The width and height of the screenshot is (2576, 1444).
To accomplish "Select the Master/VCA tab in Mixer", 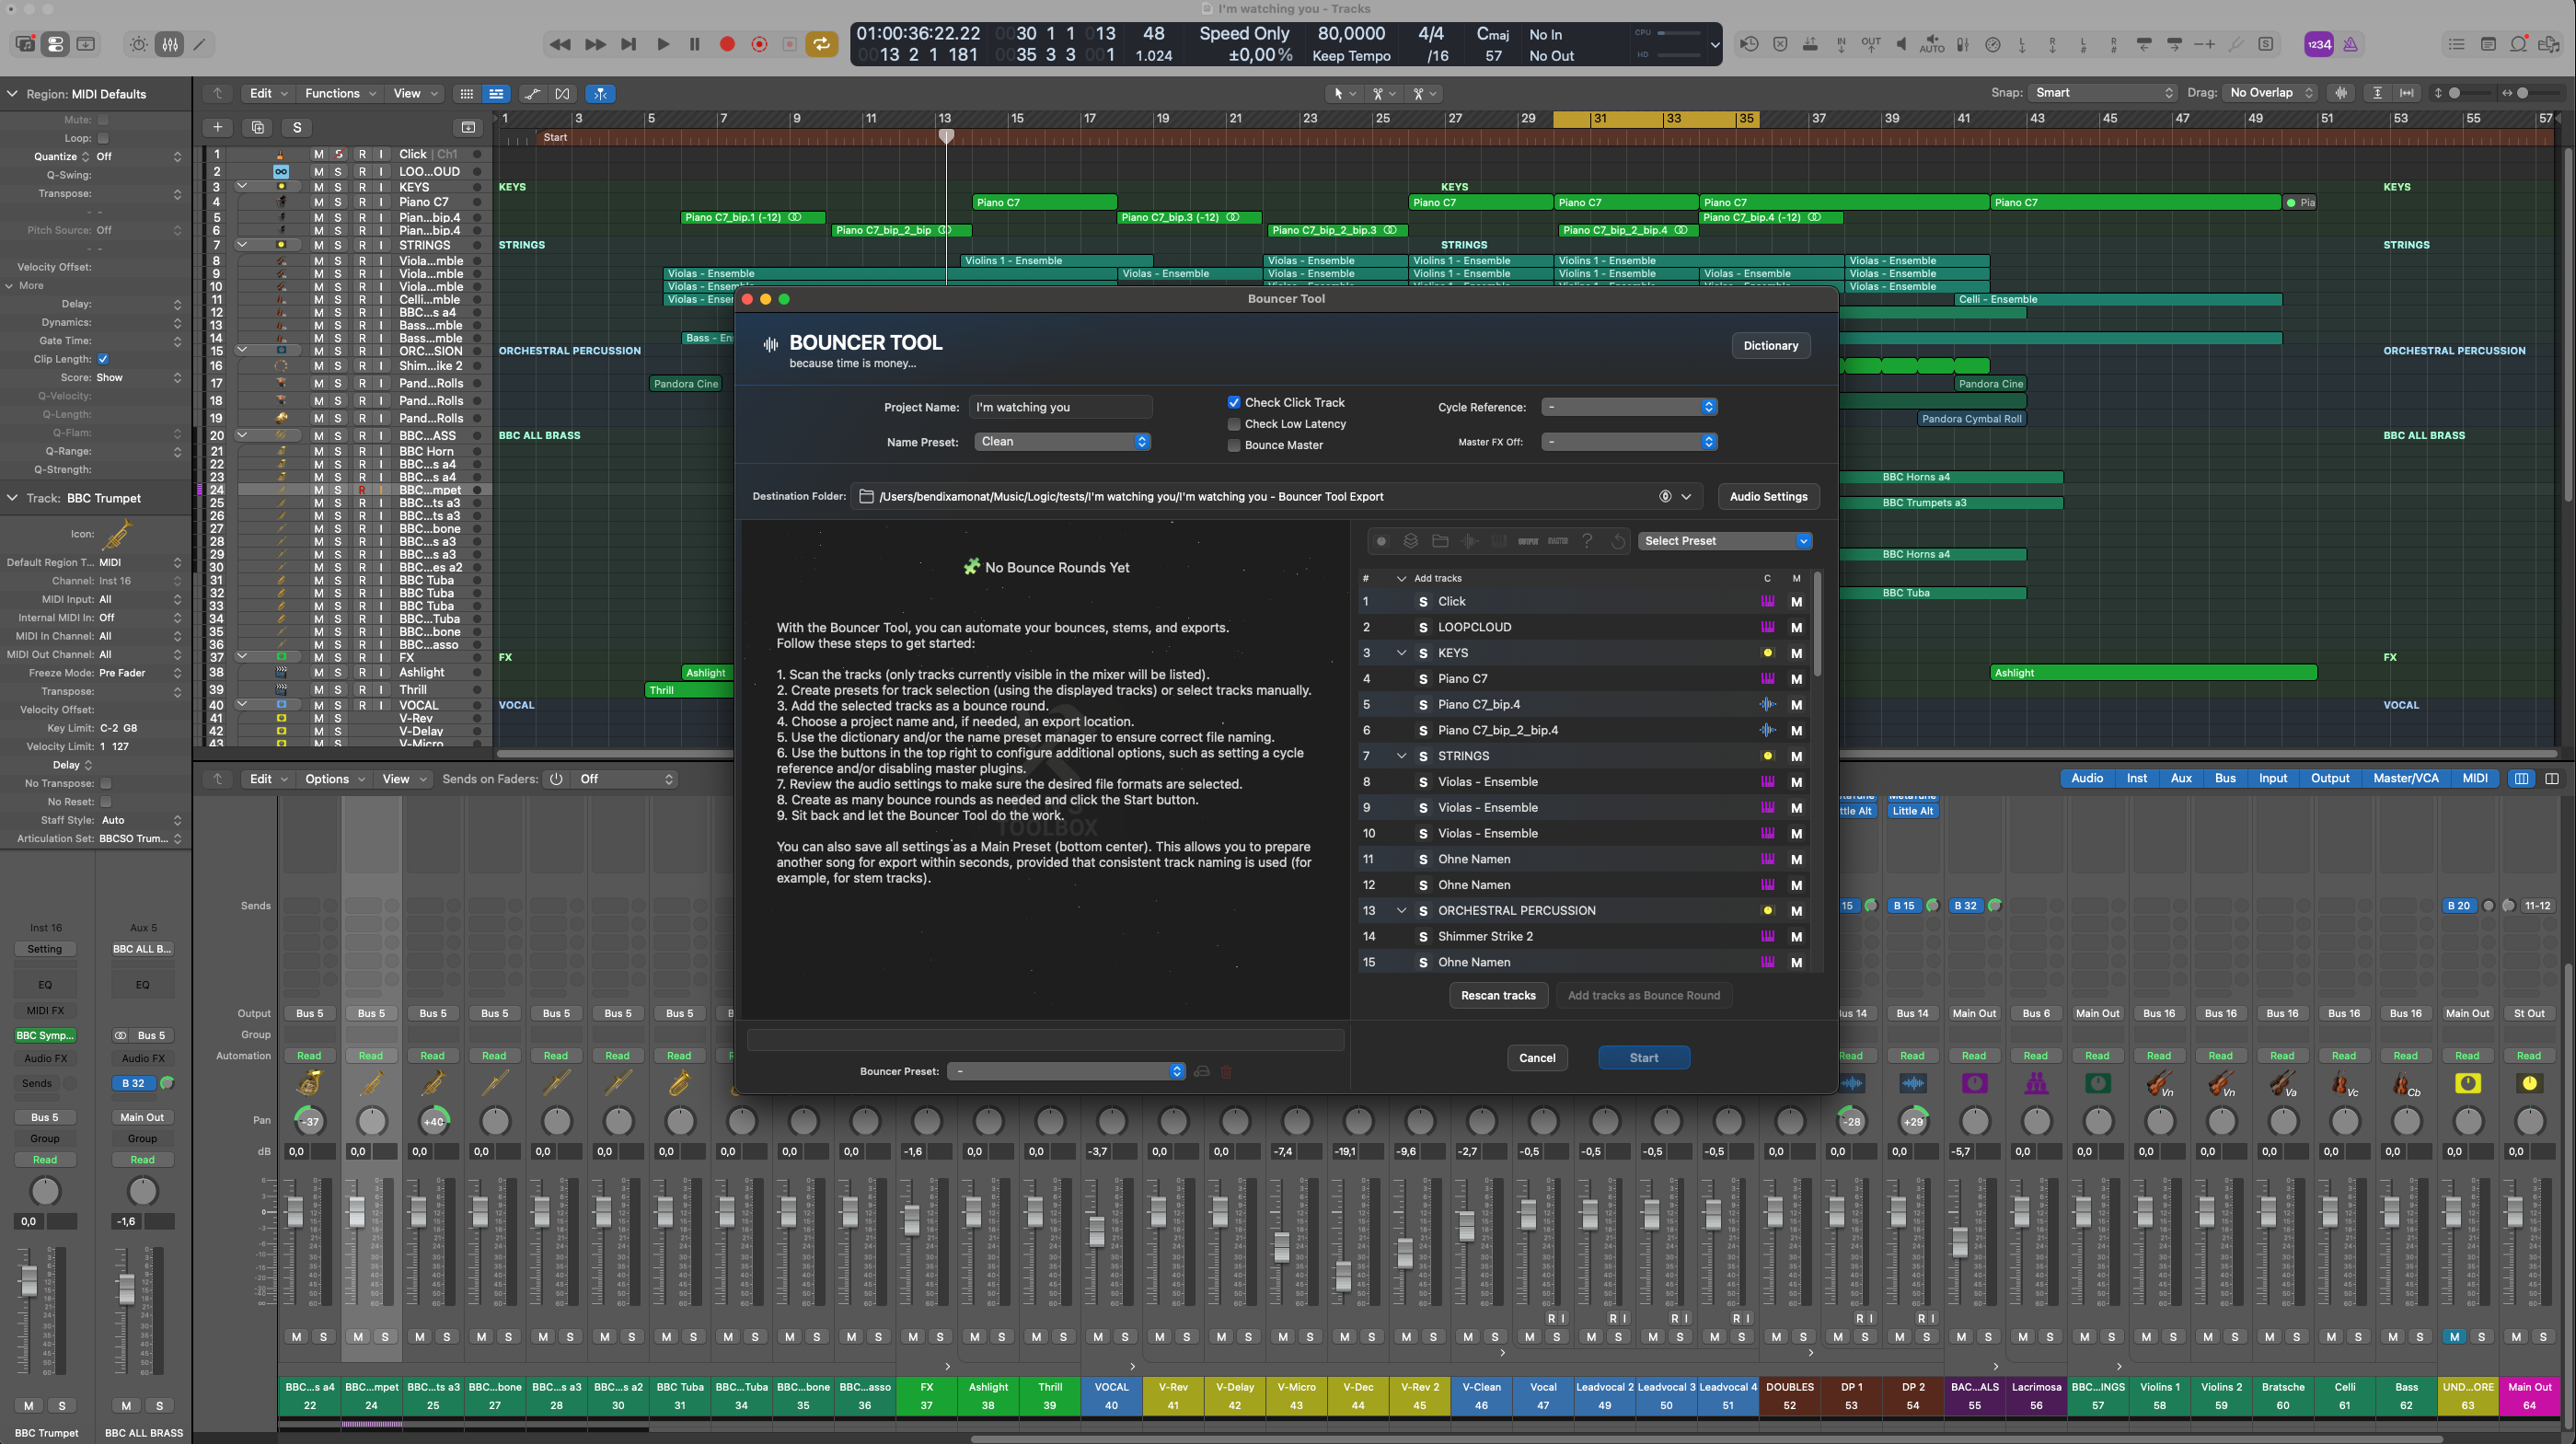I will click(2405, 778).
